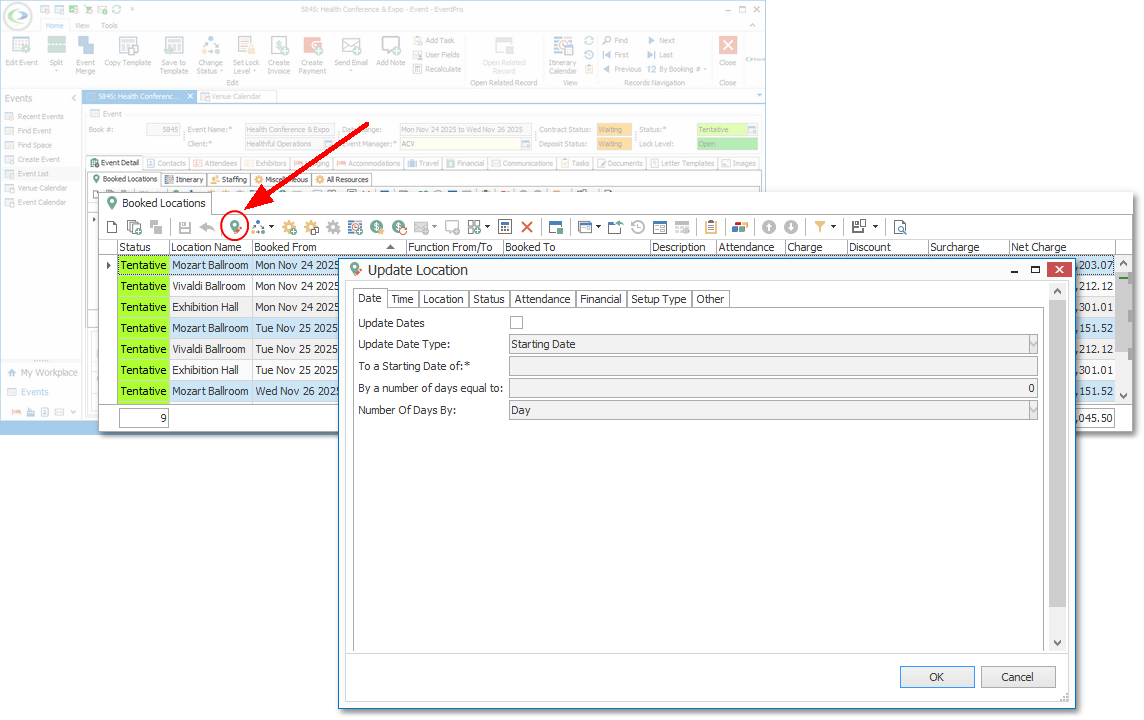1144x720 pixels.
Task: Open Change Status dropdown in the ribbon
Action: 210,55
